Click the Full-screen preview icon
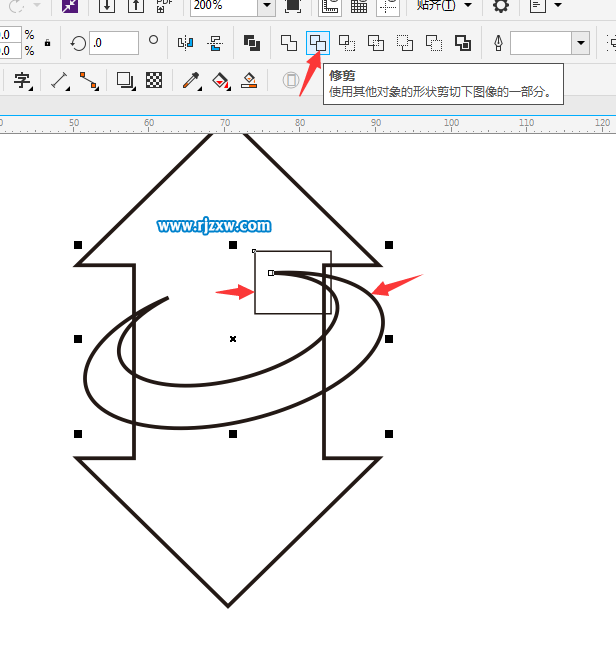This screenshot has width=616, height=653. [x=293, y=5]
